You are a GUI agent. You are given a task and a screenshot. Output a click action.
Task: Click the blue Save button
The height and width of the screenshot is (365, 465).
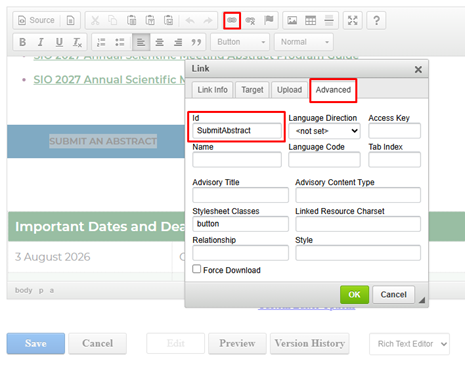tap(36, 343)
